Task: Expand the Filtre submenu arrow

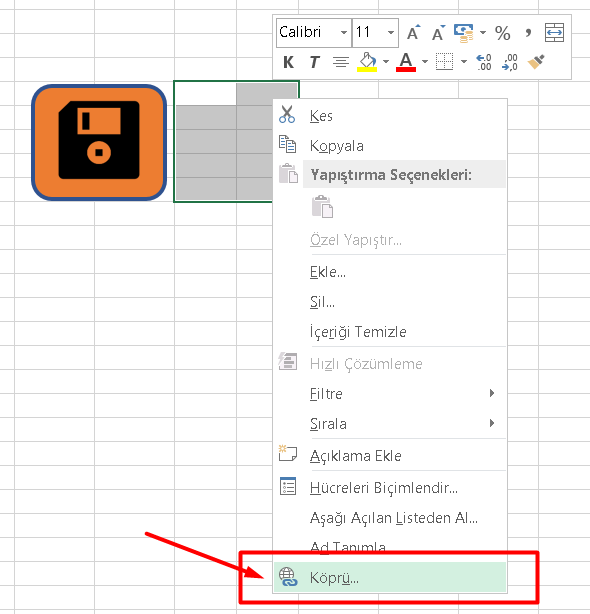Action: (x=492, y=393)
